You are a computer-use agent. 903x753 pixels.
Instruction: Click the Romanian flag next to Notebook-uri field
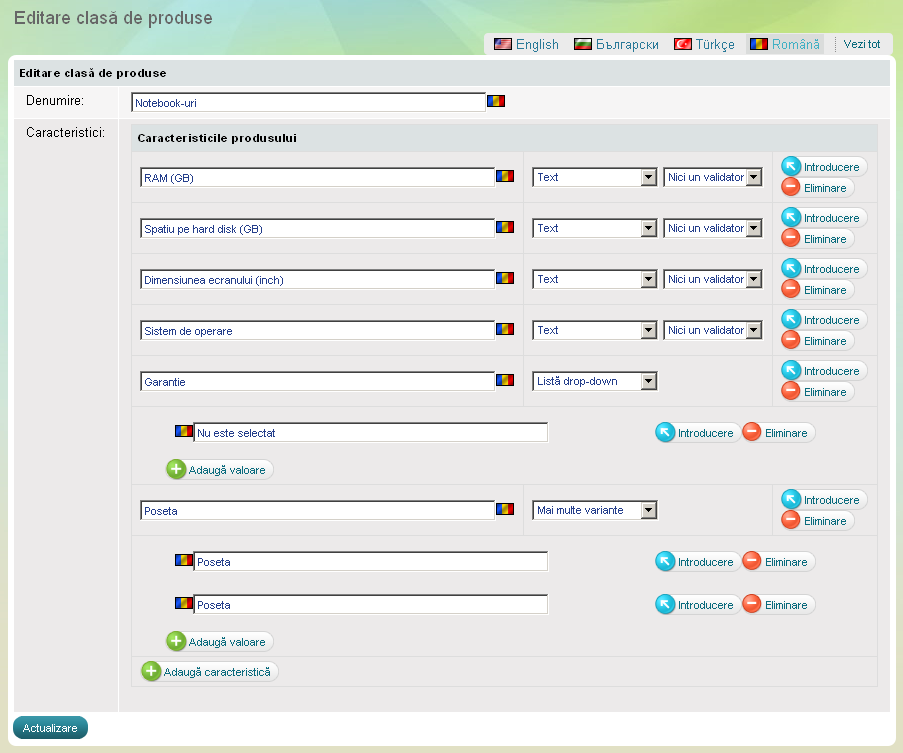pos(496,101)
